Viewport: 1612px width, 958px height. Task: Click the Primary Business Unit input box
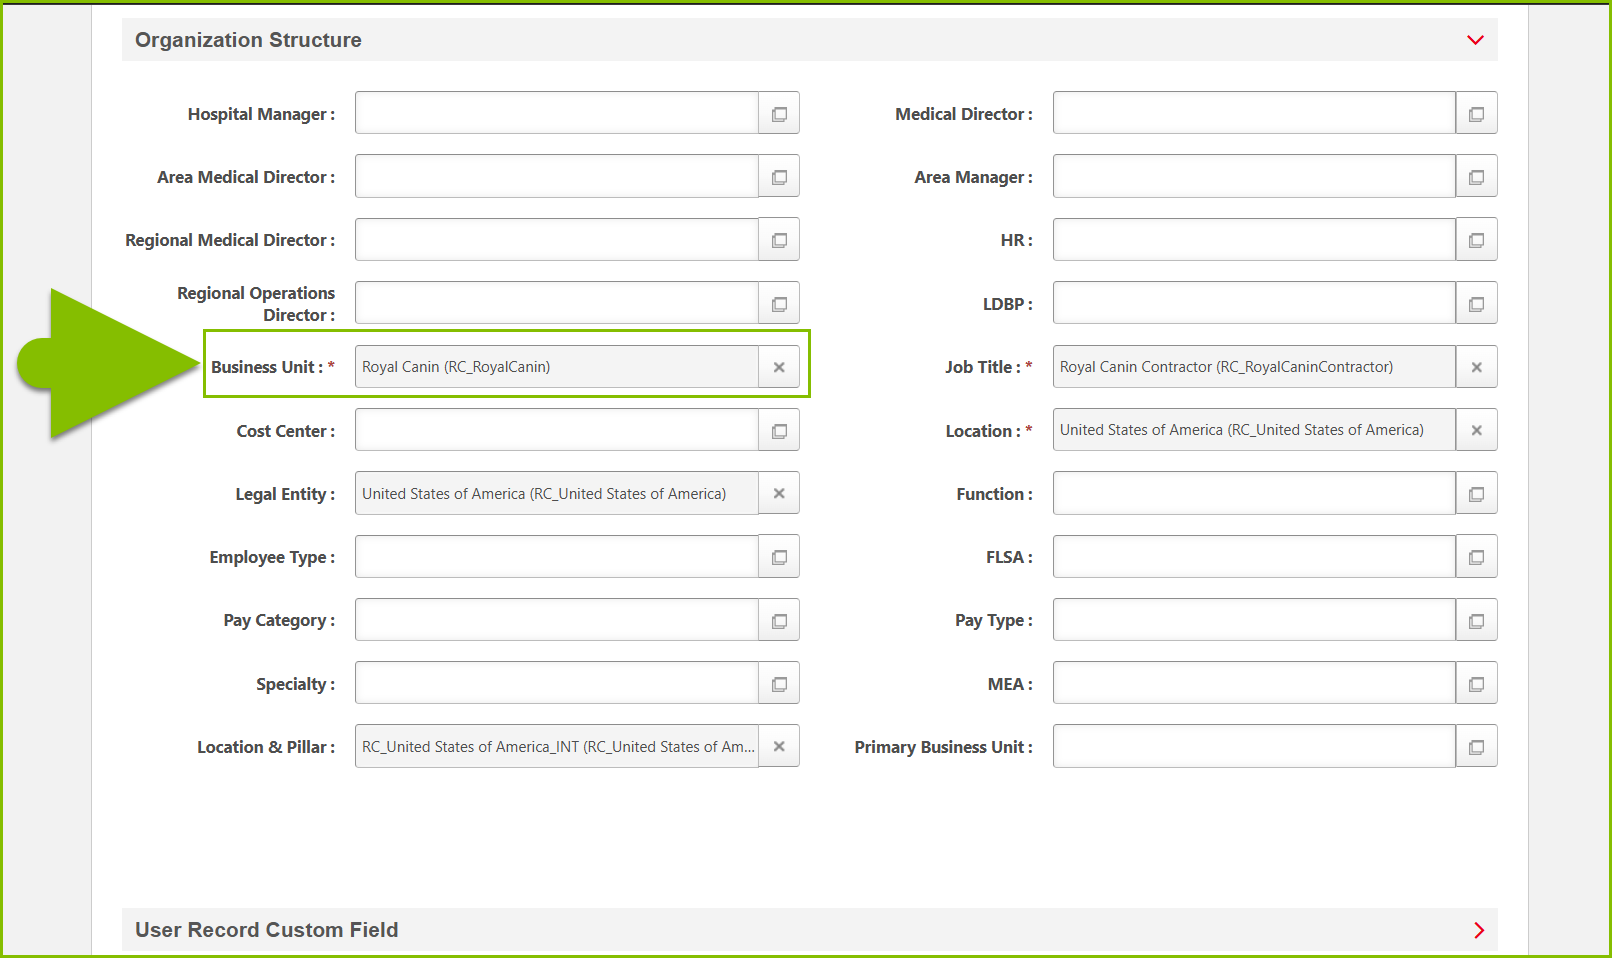(x=1254, y=746)
